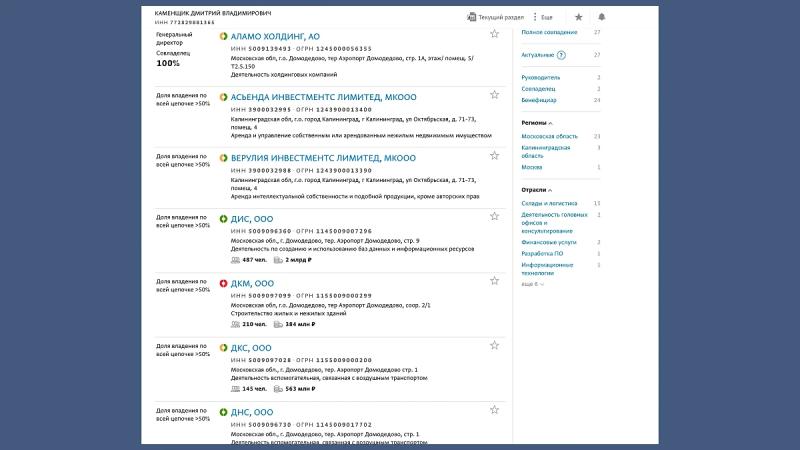
Task: Click revenue icon next to 563 млн ₽
Action: [278, 389]
